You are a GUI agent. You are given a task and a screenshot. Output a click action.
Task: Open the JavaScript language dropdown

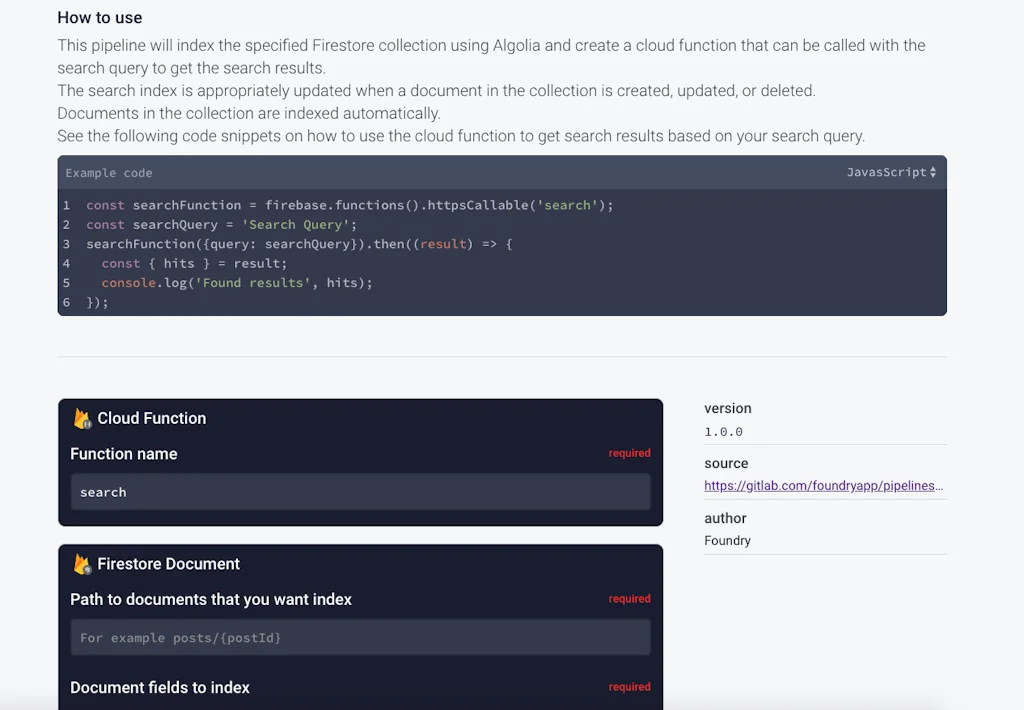click(x=891, y=173)
